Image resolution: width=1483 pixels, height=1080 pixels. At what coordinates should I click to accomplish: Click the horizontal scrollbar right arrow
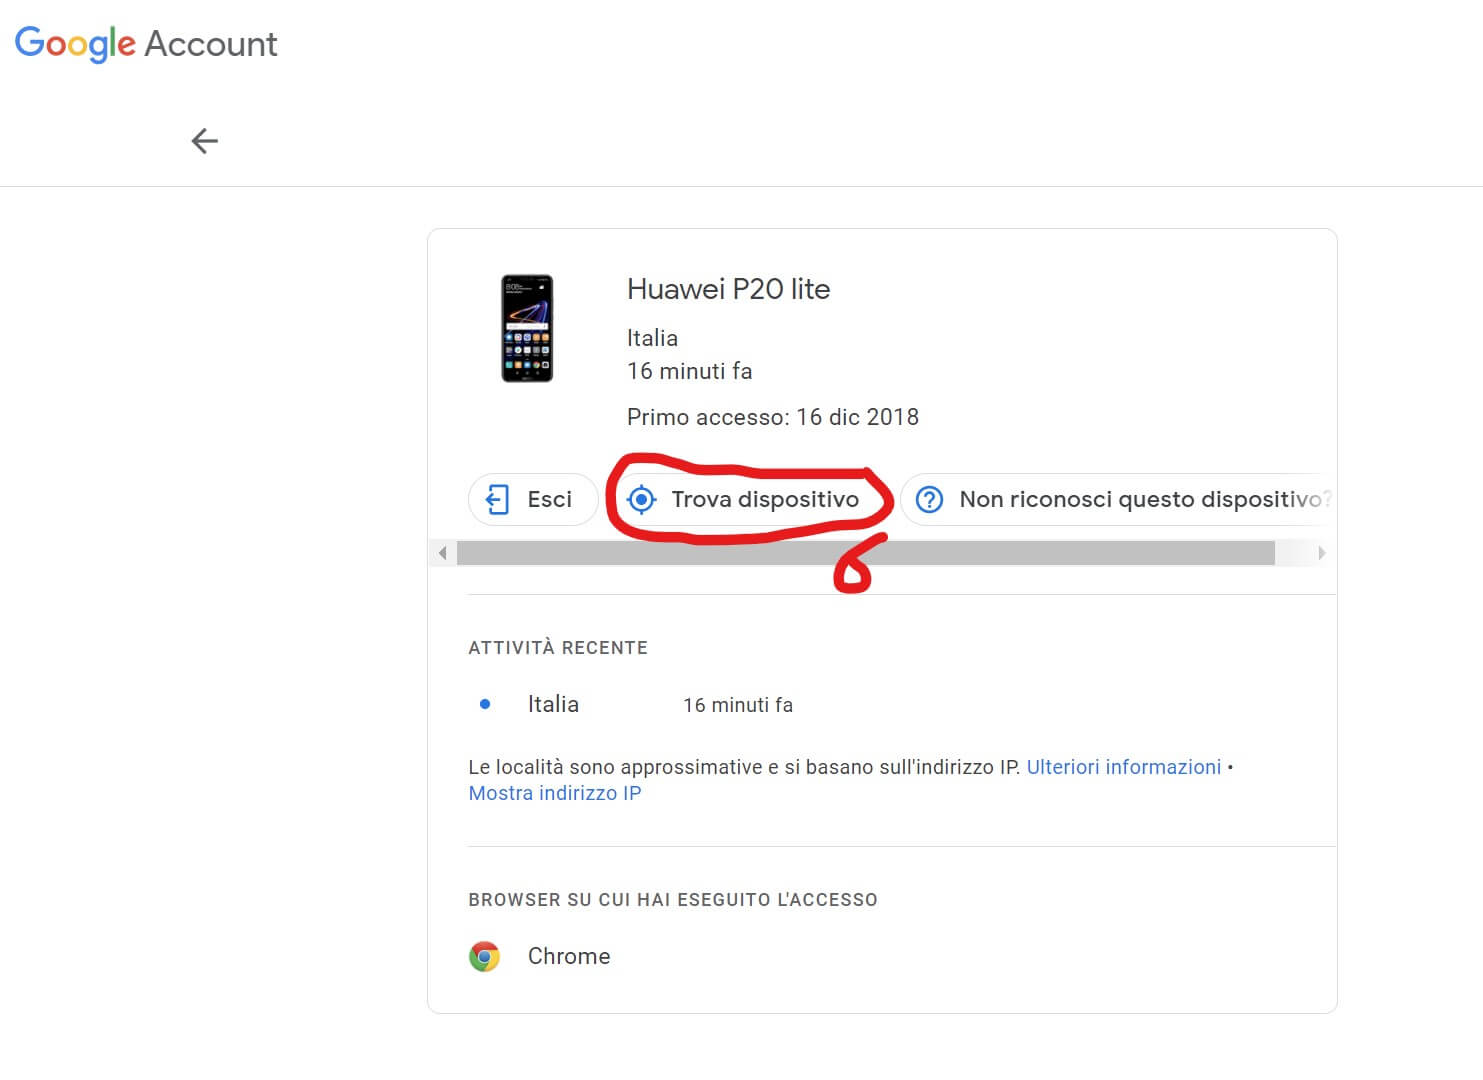(x=1321, y=553)
